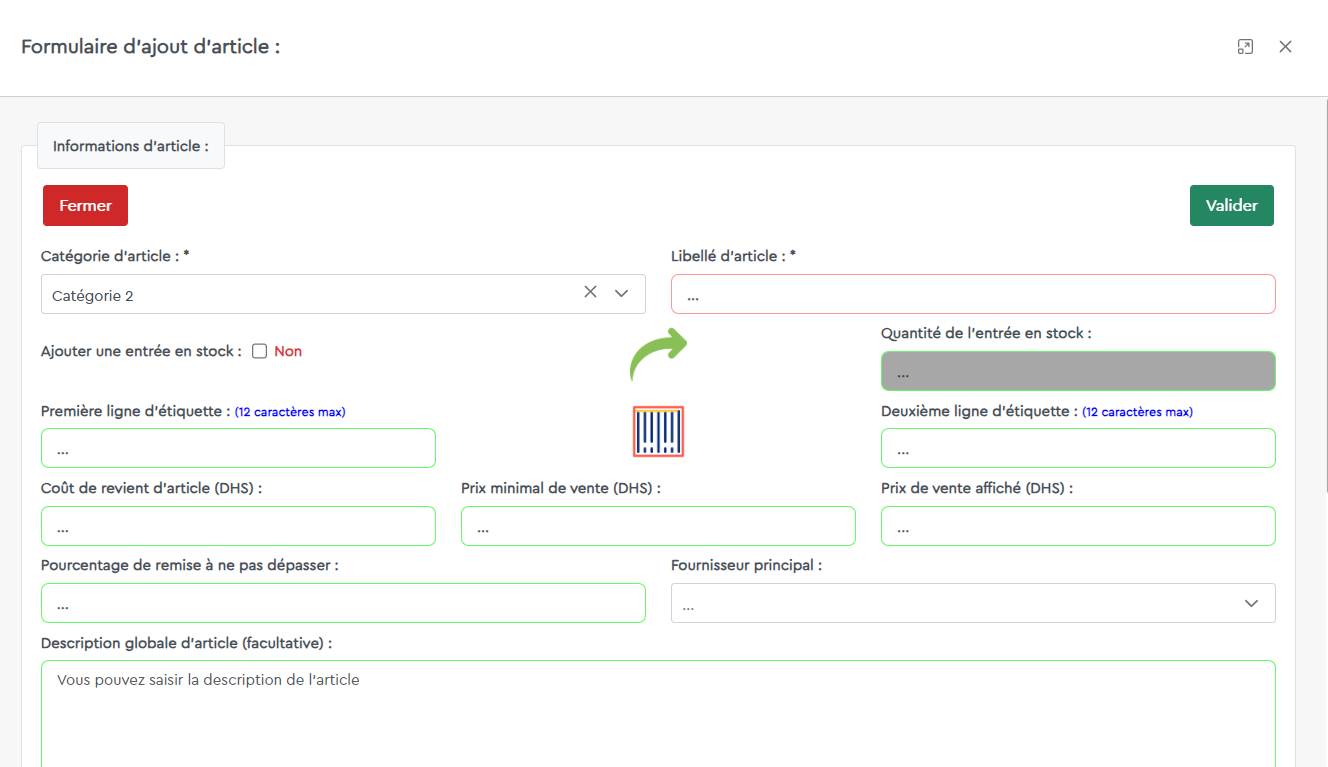Open the Fournisseur principal dropdown
Screen dimensions: 1328x767
[x=973, y=603]
